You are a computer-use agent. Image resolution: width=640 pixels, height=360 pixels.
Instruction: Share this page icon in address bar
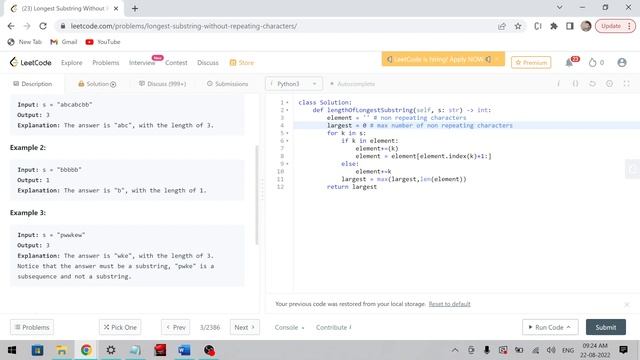[x=502, y=26]
